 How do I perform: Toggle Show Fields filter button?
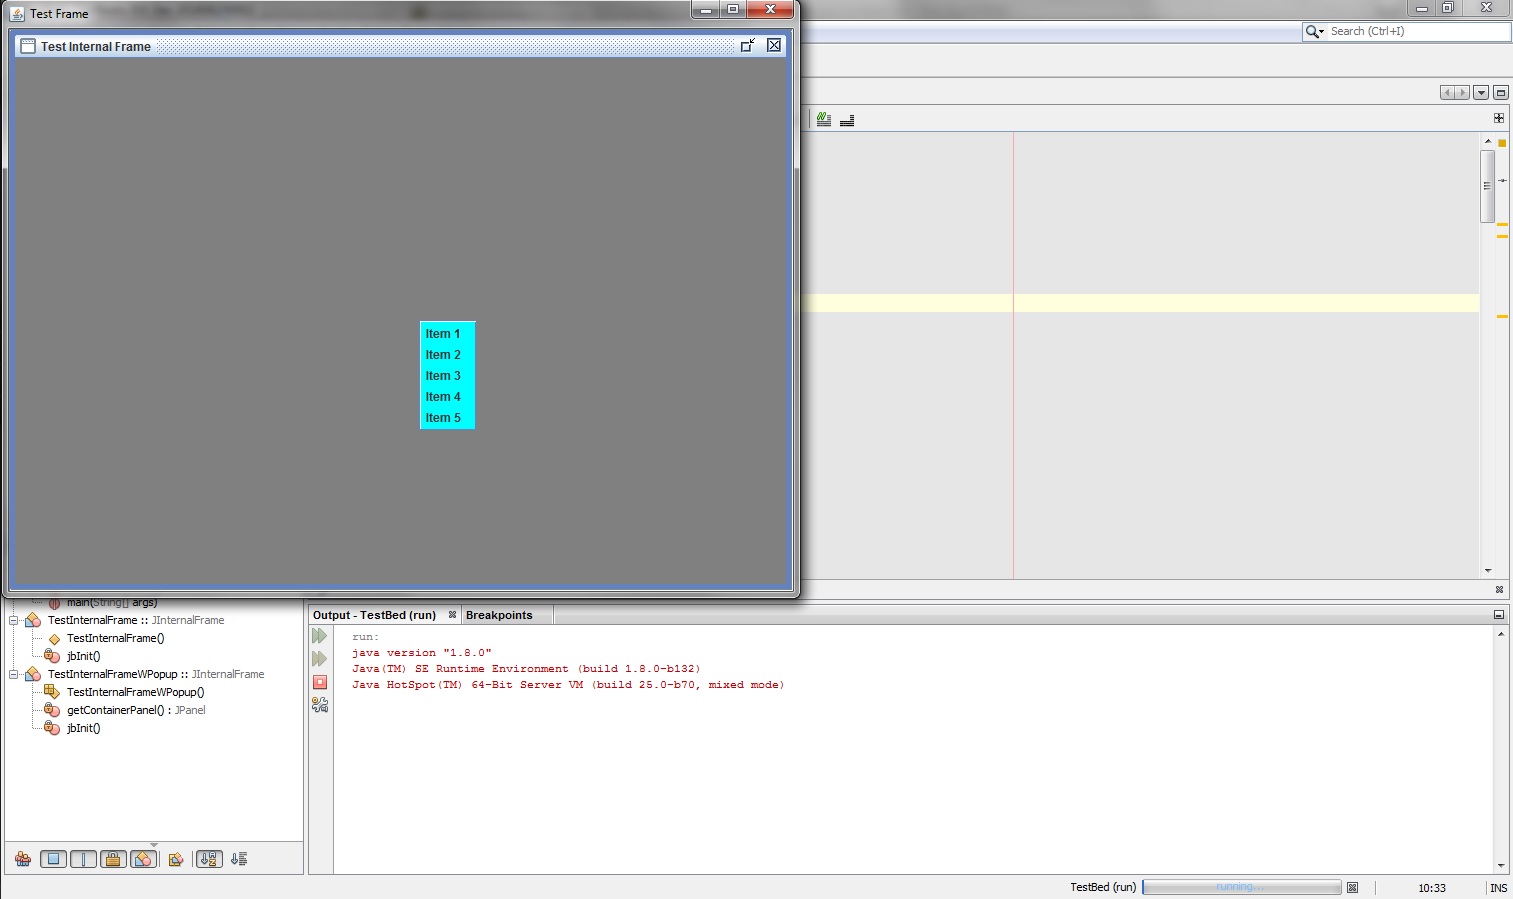click(54, 859)
